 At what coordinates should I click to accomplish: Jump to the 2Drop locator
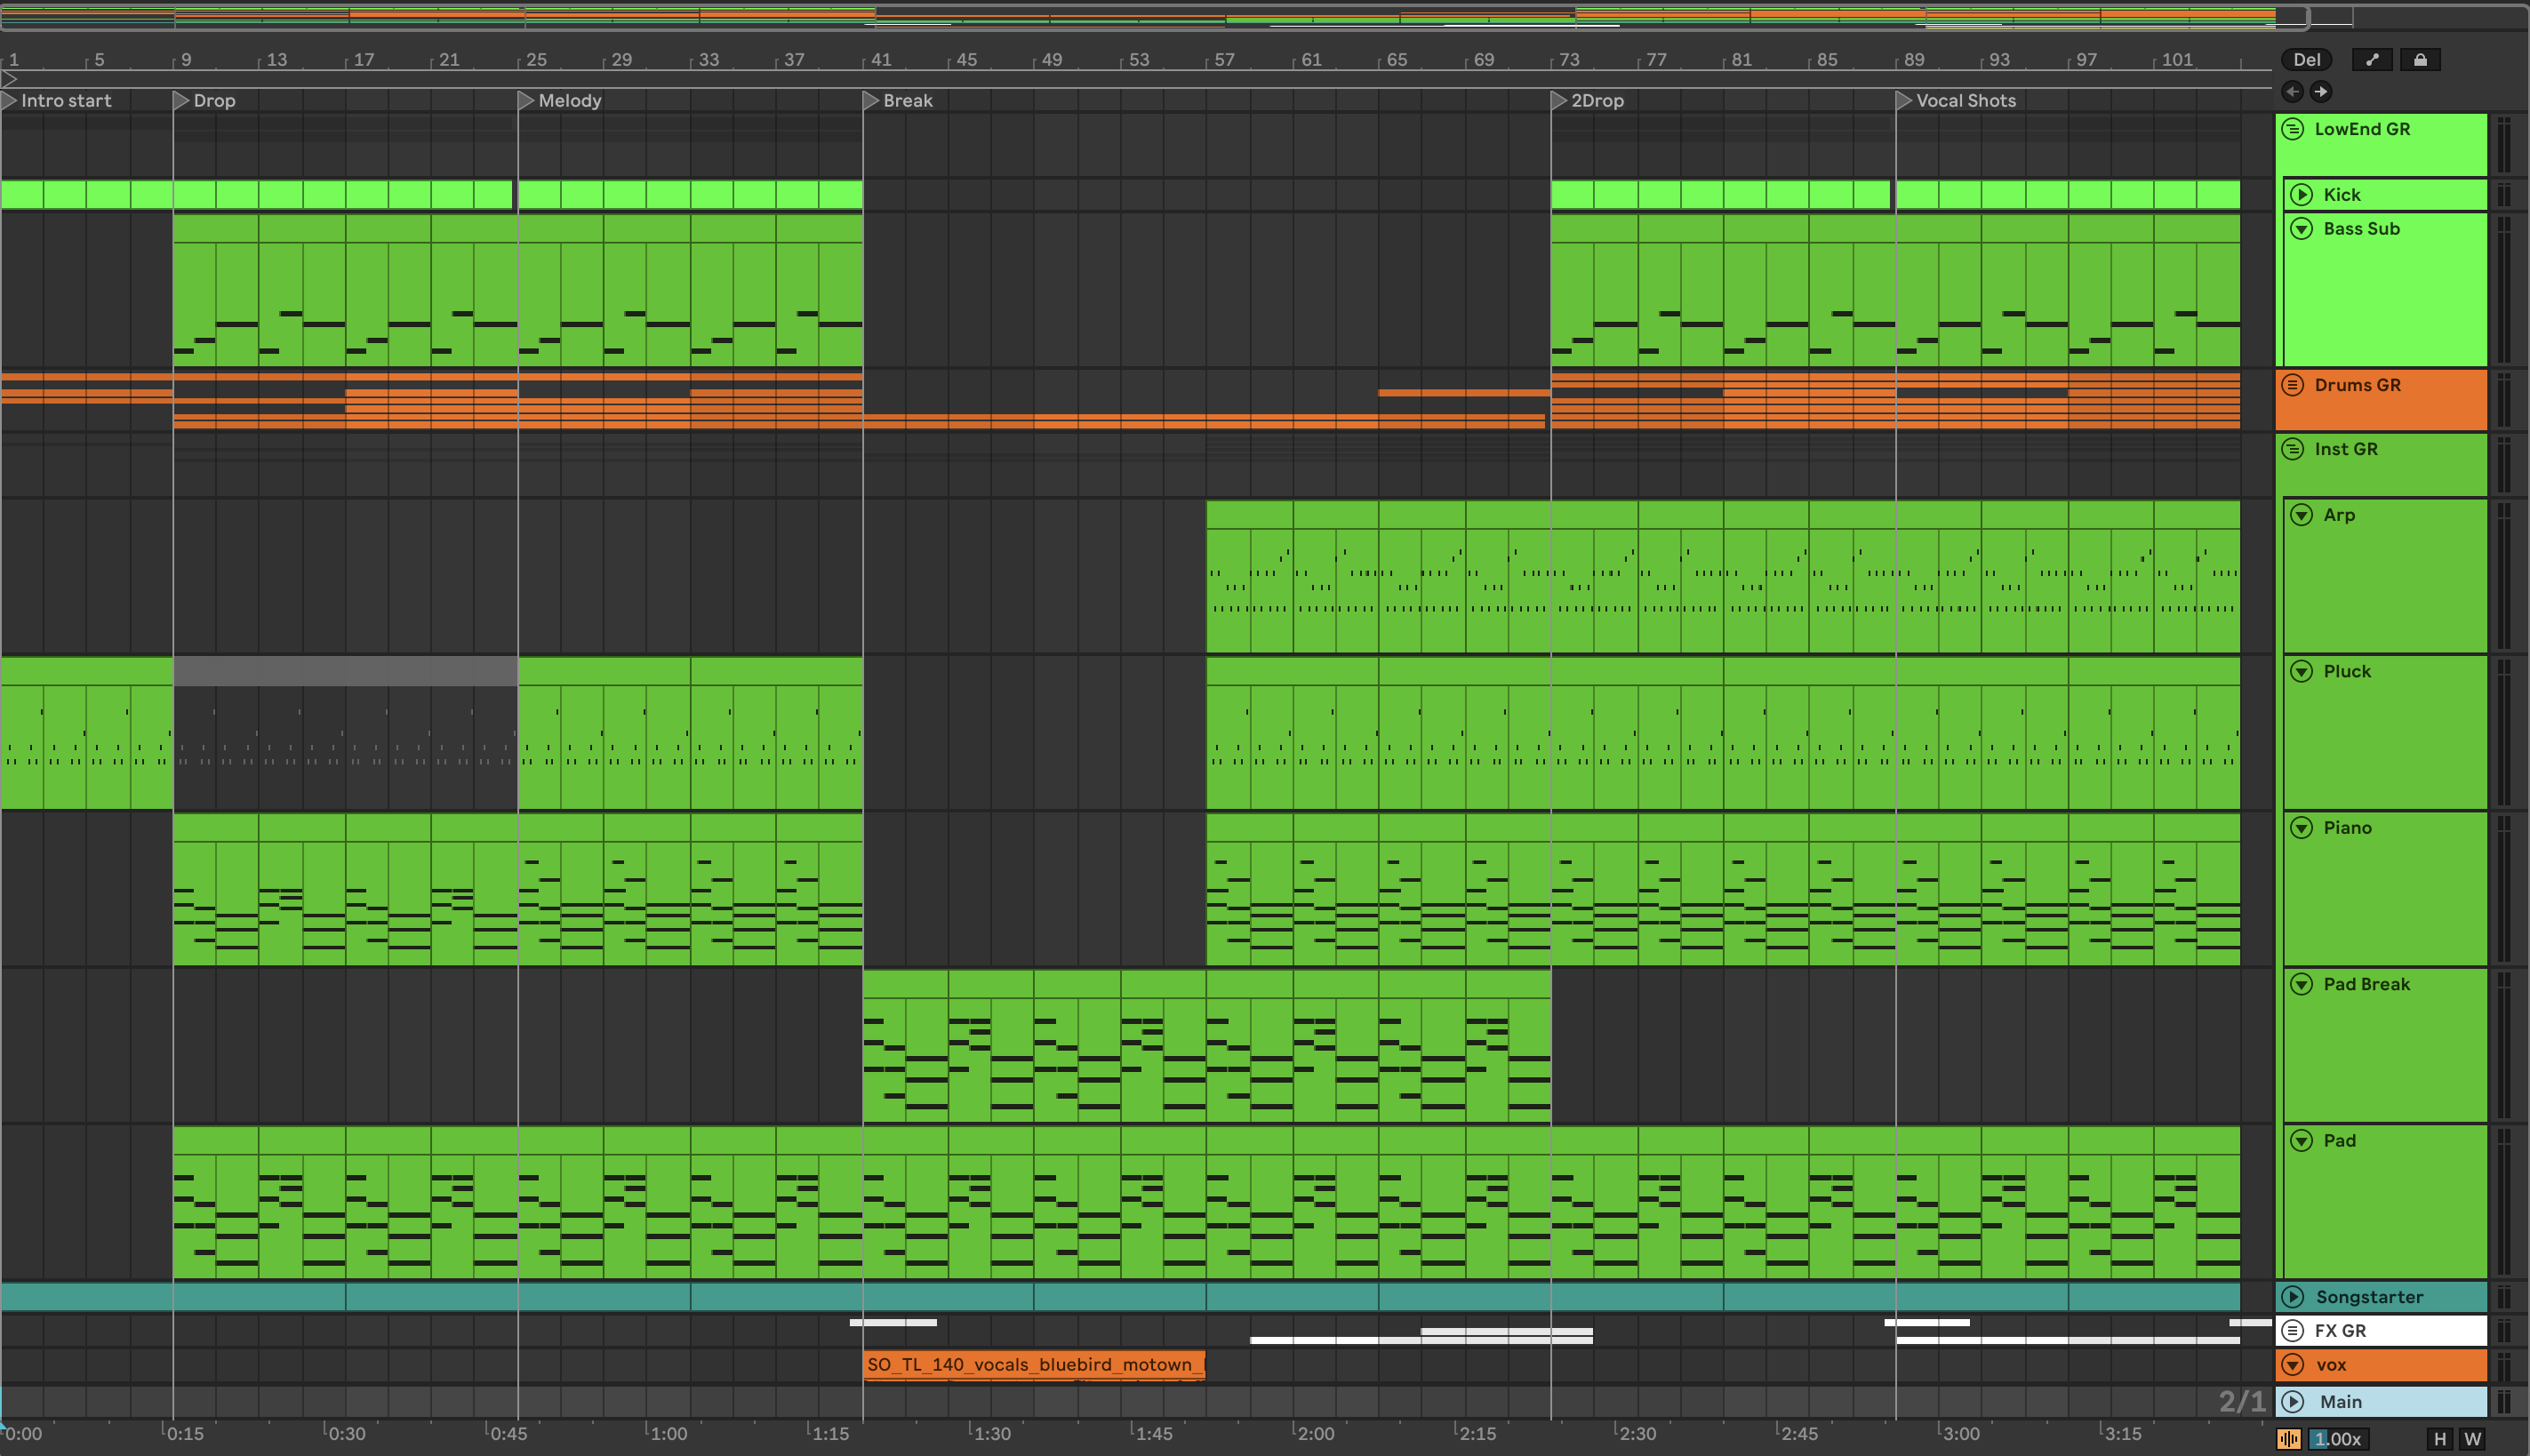(1588, 101)
